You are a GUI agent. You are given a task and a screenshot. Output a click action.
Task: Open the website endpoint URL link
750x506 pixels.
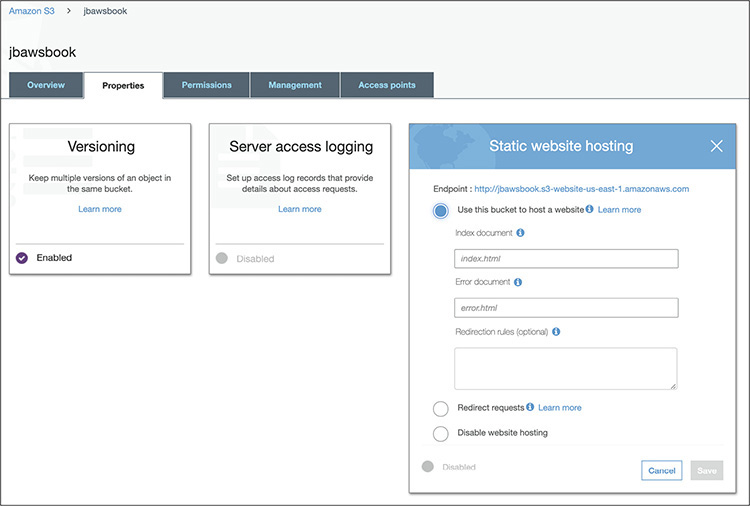[x=581, y=188]
